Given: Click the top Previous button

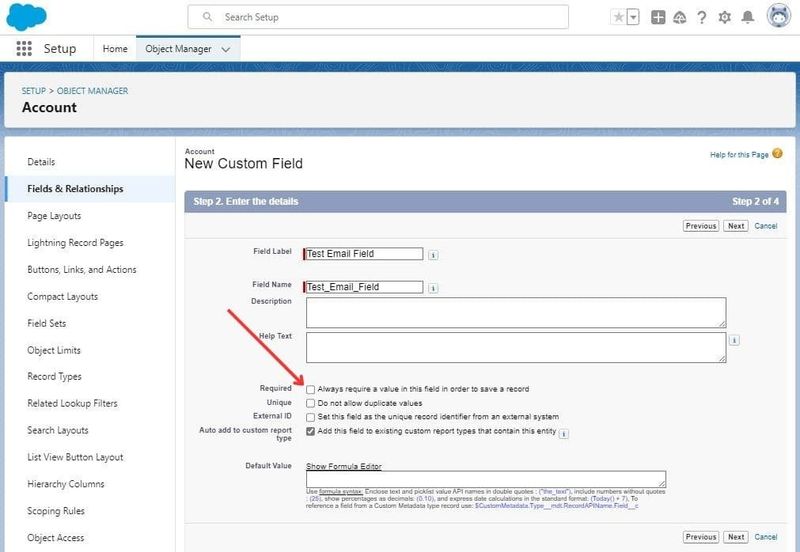Looking at the screenshot, I should 701,225.
